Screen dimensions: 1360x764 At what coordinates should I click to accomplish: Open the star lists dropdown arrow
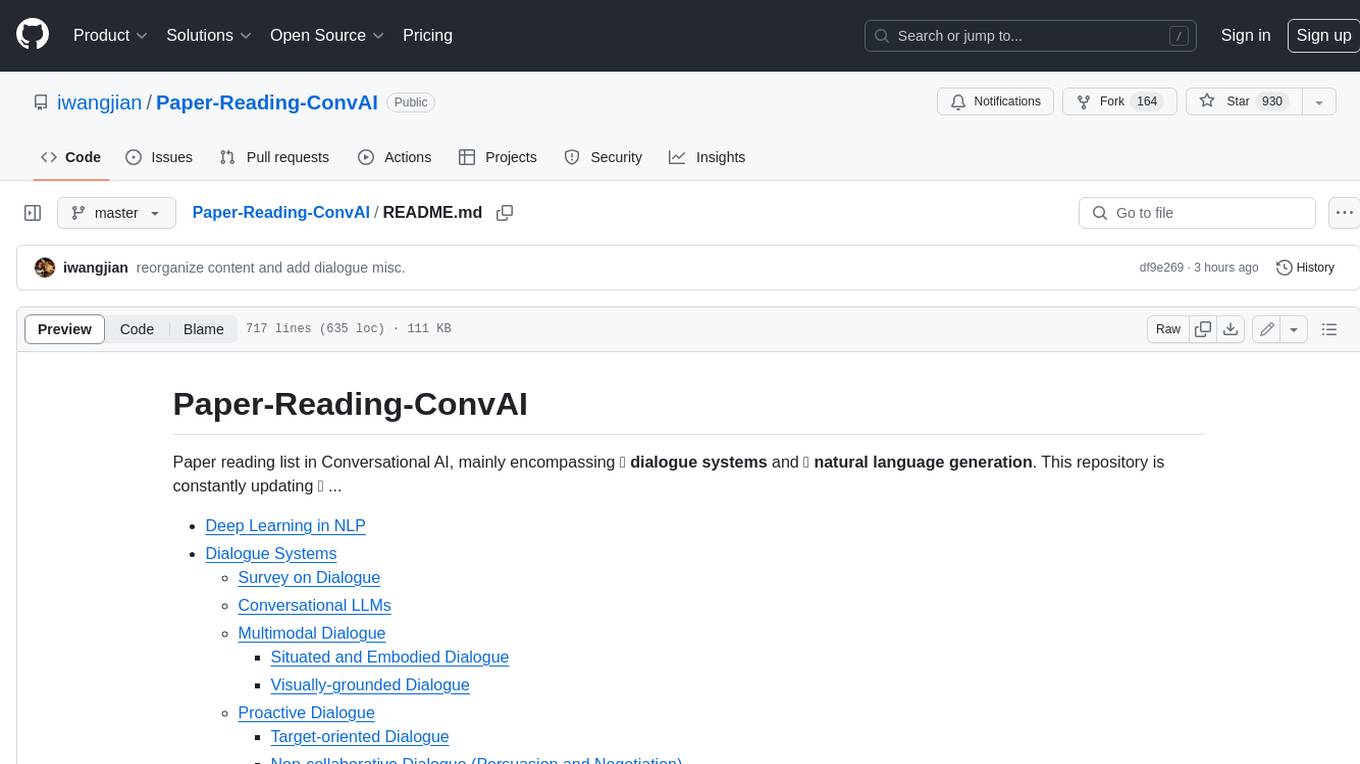[1319, 102]
